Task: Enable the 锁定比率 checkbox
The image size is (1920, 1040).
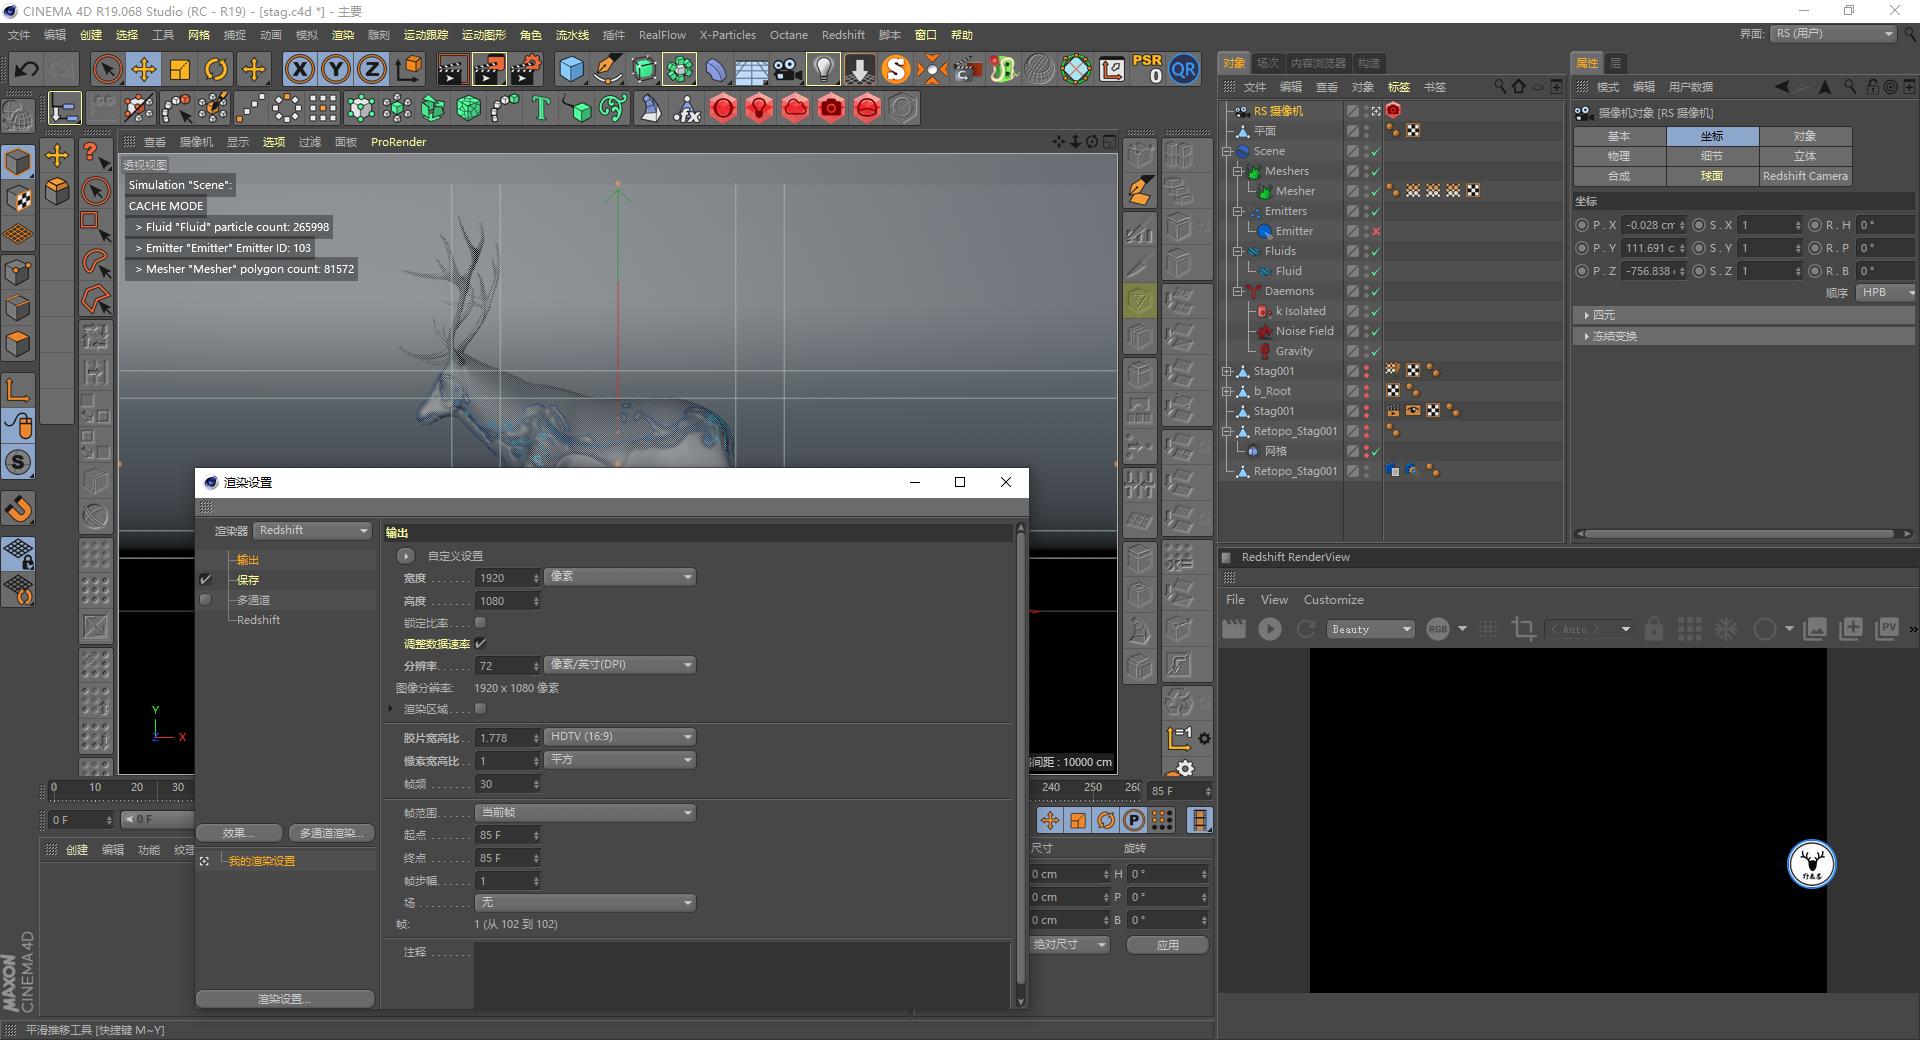Action: 480,622
